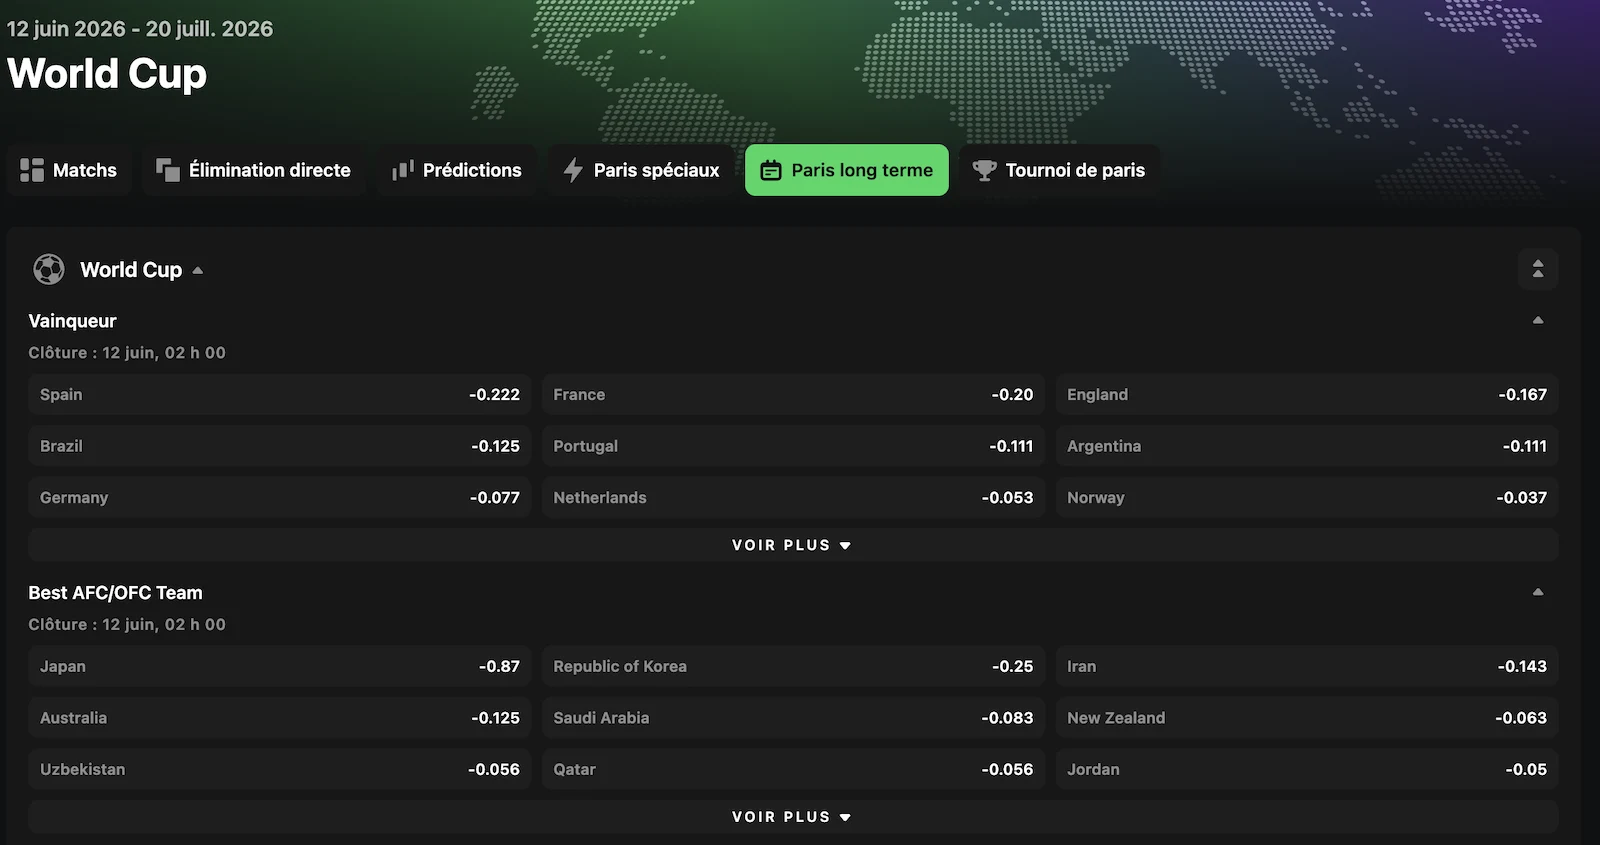The image size is (1600, 845).
Task: Collapse the Best AFC/OFC Team market
Action: [x=1538, y=592]
